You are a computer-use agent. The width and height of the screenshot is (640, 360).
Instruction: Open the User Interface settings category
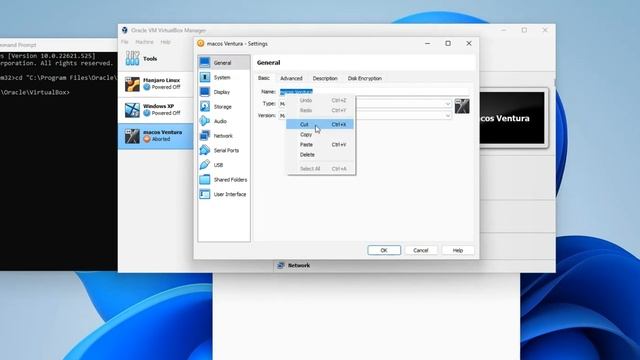coord(224,194)
